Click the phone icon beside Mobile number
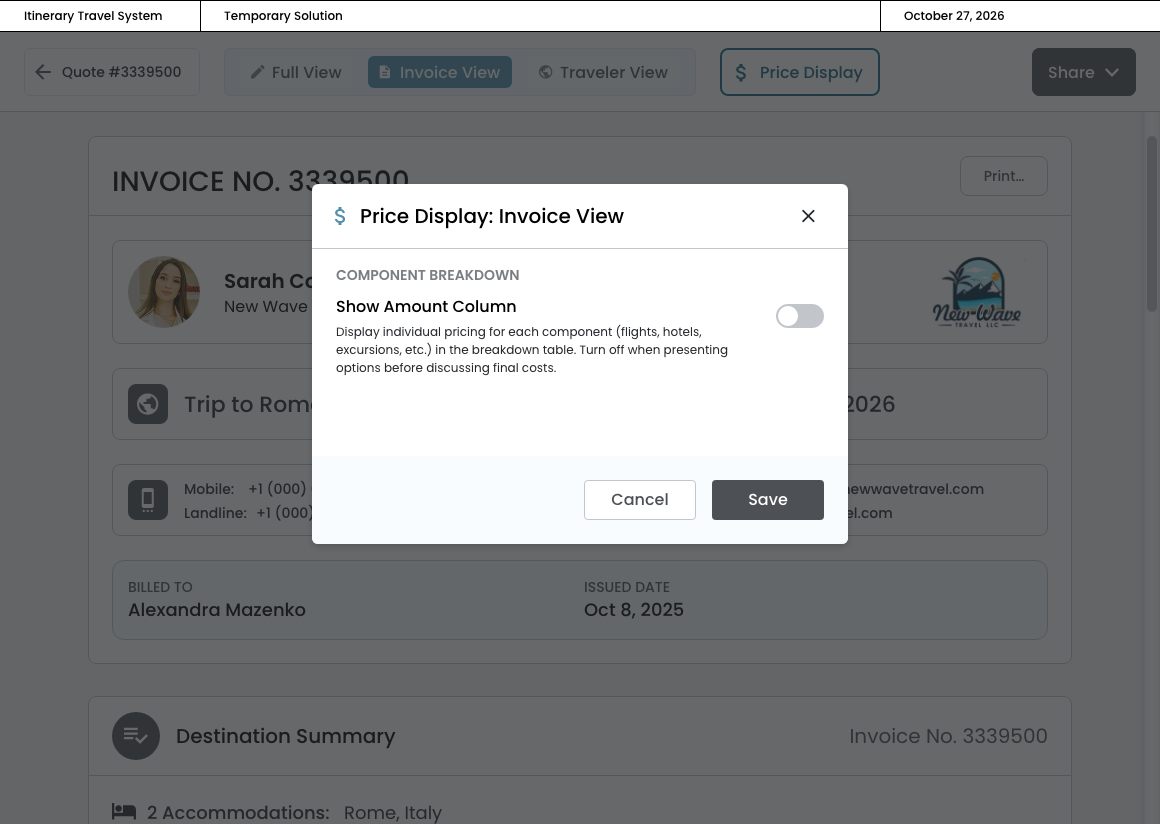The width and height of the screenshot is (1160, 824). (x=148, y=500)
